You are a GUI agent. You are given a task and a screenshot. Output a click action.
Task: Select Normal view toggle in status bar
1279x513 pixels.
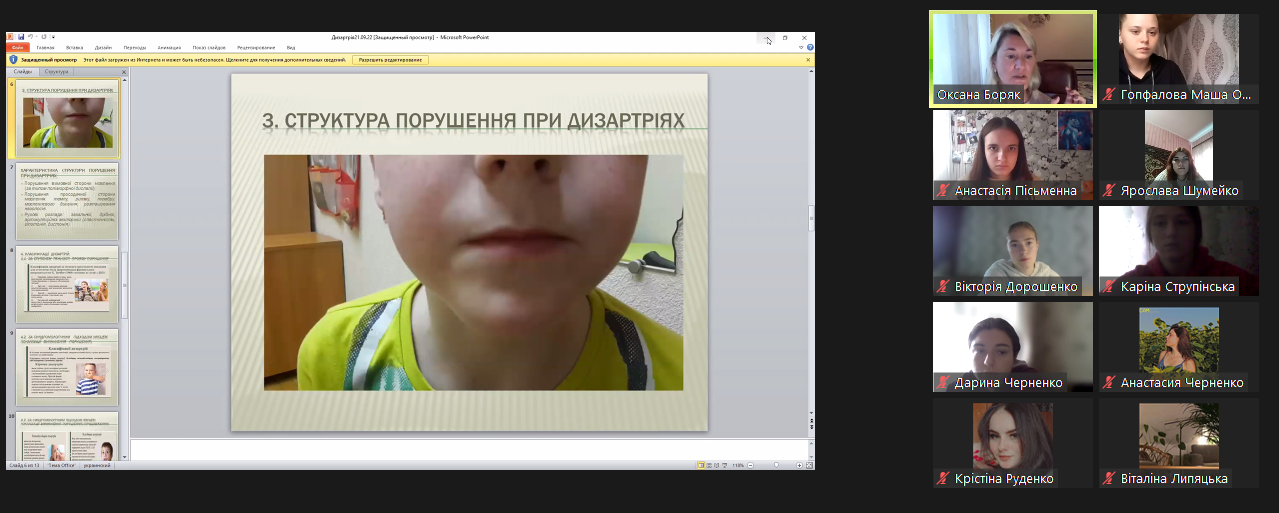700,466
